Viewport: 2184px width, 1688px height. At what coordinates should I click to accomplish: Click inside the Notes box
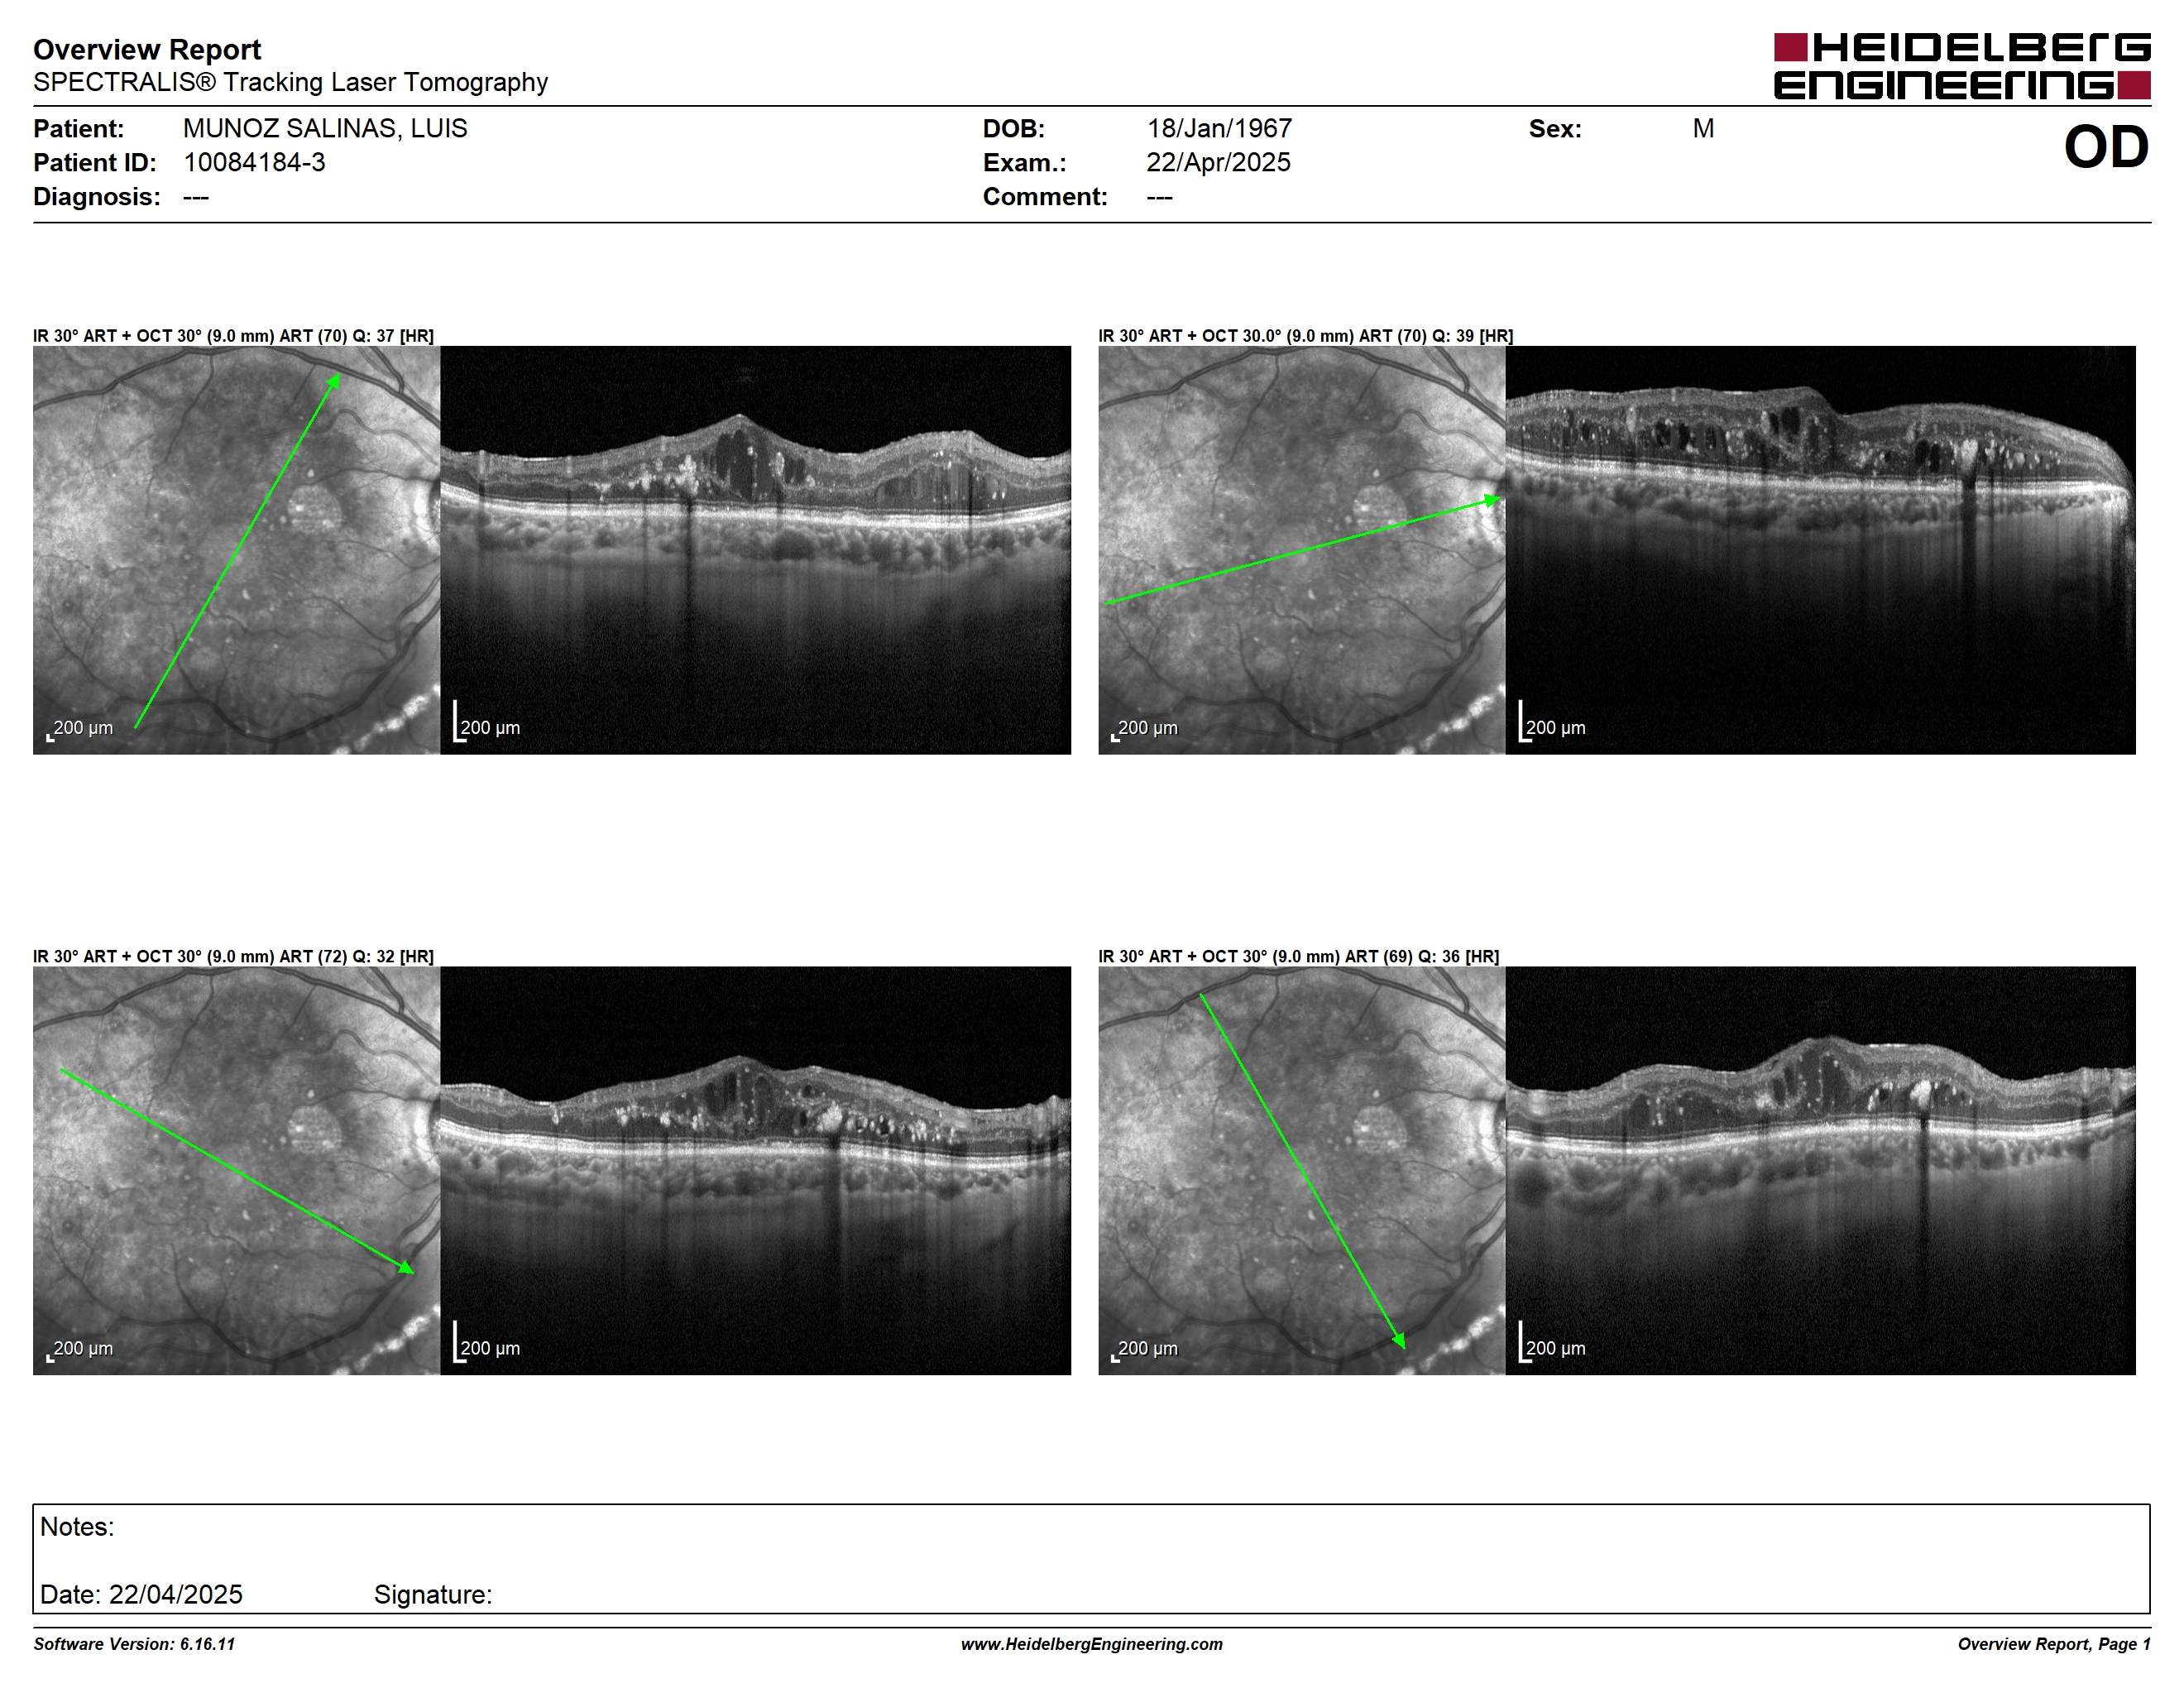(1091, 1558)
